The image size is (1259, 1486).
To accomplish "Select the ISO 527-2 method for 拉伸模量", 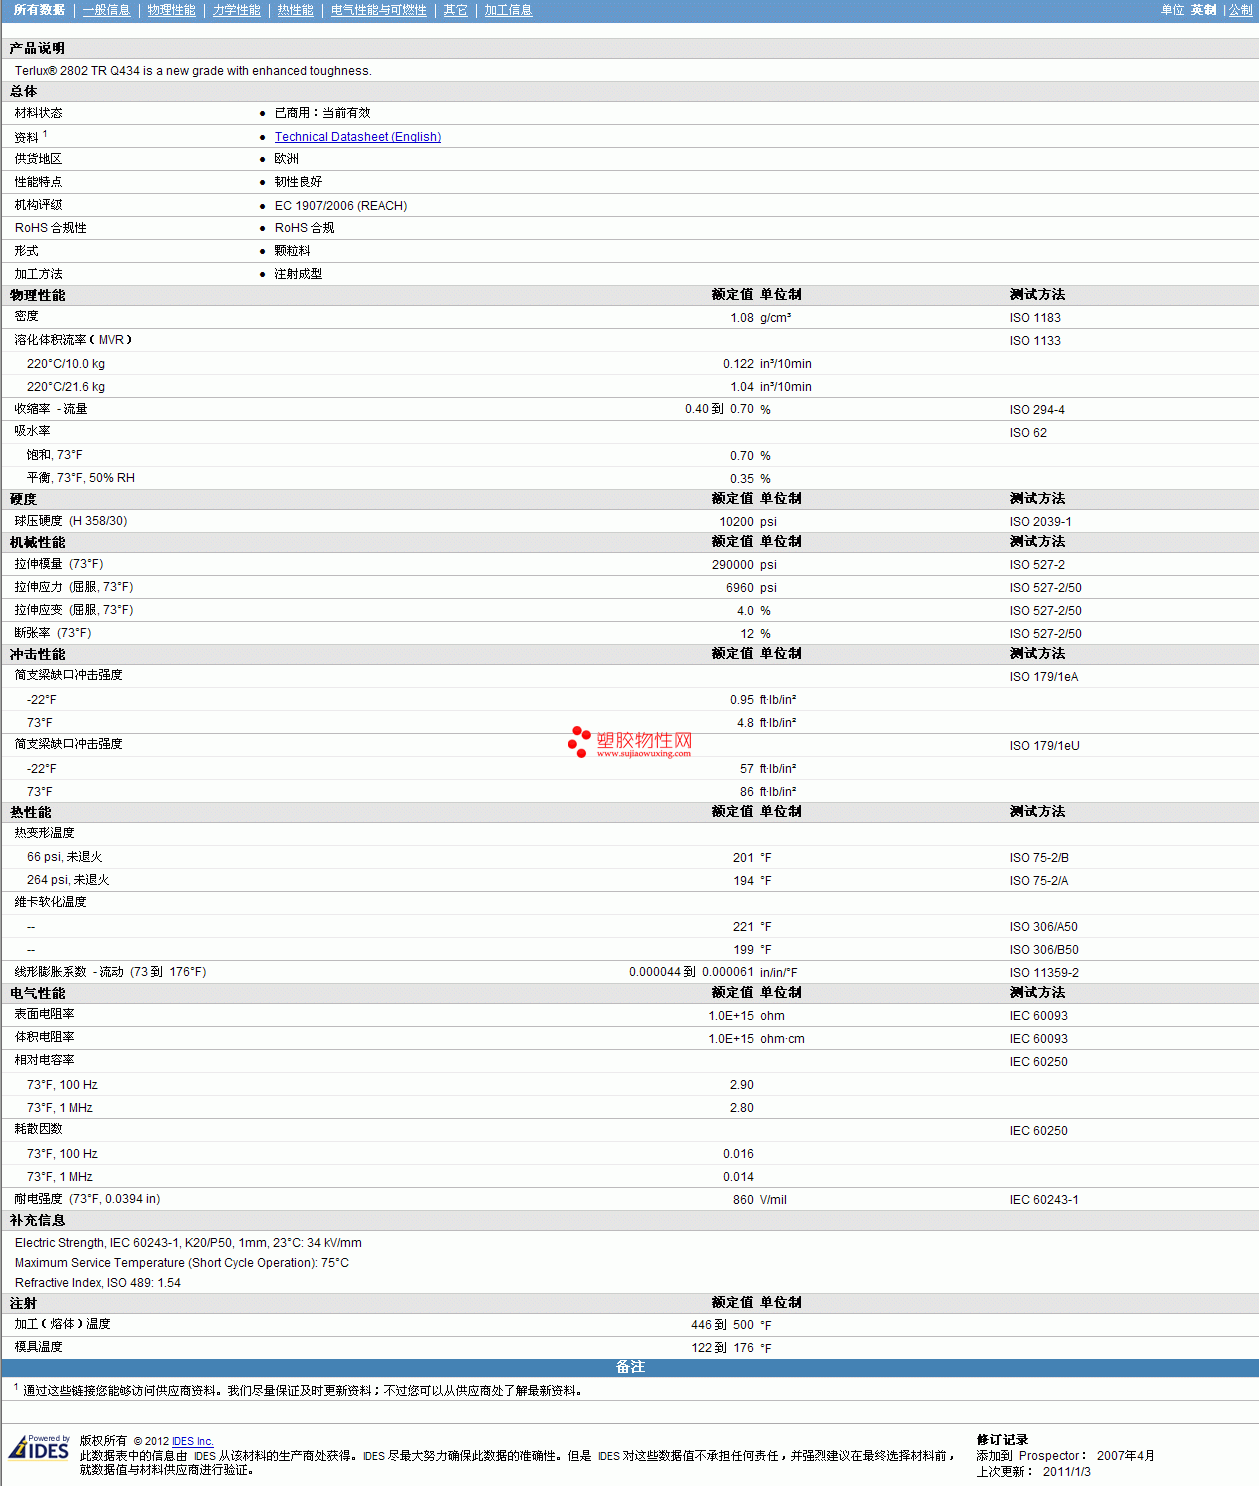I will pos(1037,565).
